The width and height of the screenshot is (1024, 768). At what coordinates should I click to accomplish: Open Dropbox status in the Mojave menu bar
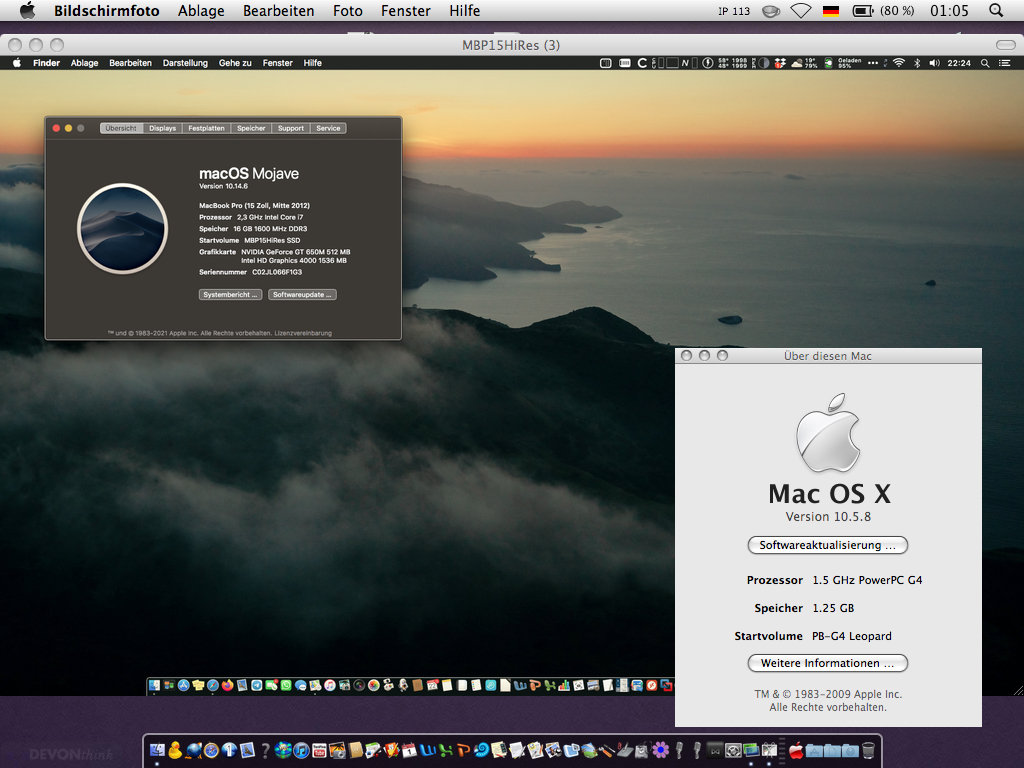point(780,63)
